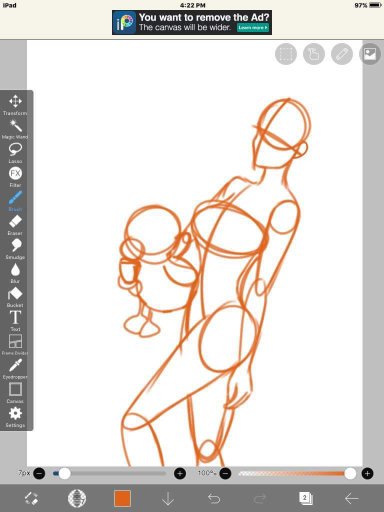Select the Eraser tool
The image size is (384, 512).
(15, 225)
